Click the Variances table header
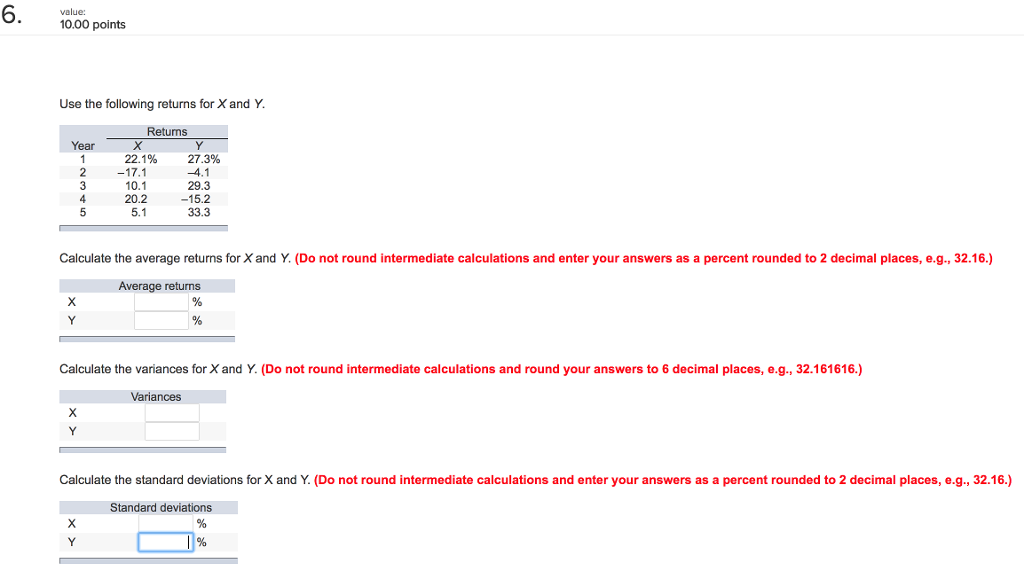Image resolution: width=1024 pixels, height=571 pixels. tap(156, 397)
